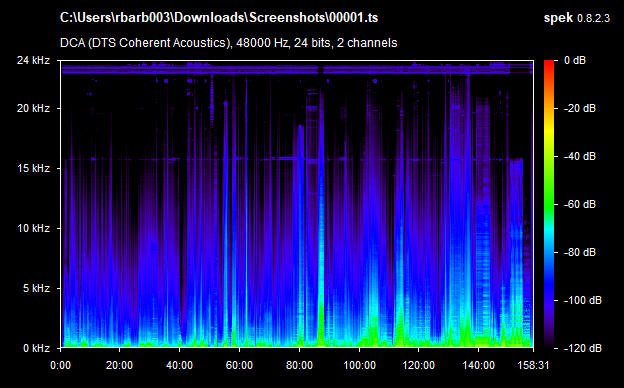Click the 24 kHz frequency axis label
Viewport: 624px width, 388px height.
click(33, 60)
